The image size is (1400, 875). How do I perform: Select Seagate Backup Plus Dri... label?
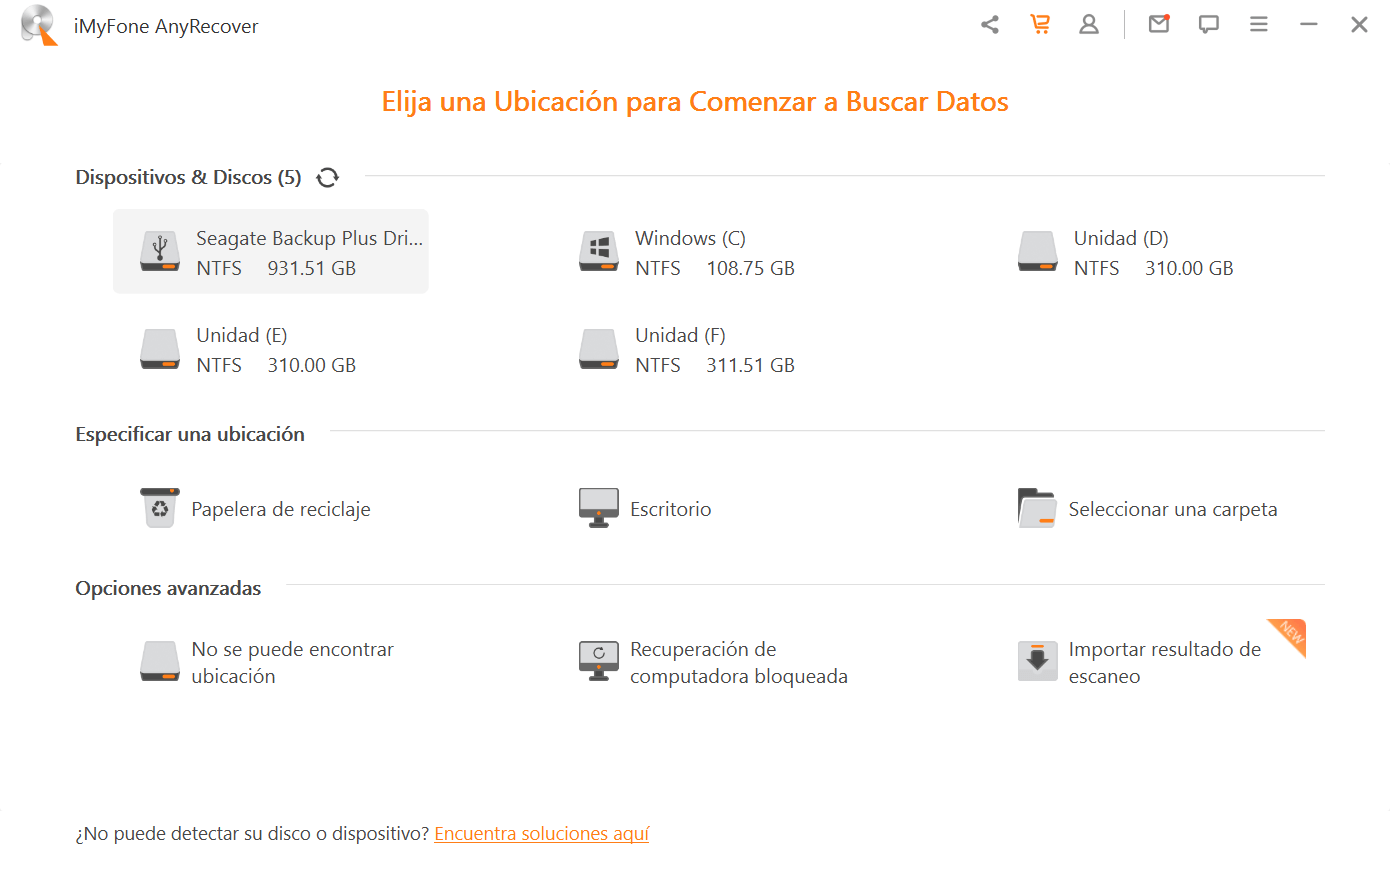[310, 238]
